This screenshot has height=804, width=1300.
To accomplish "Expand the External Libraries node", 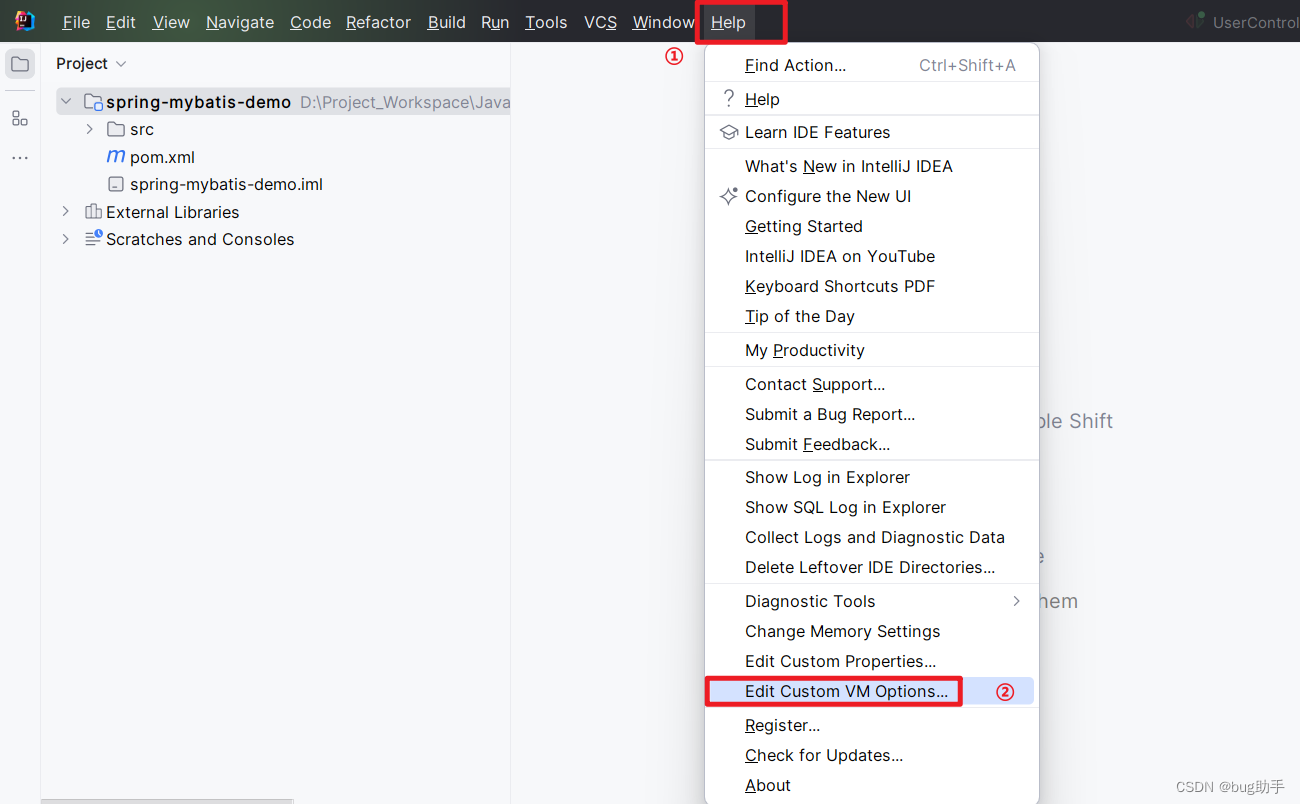I will 66,211.
